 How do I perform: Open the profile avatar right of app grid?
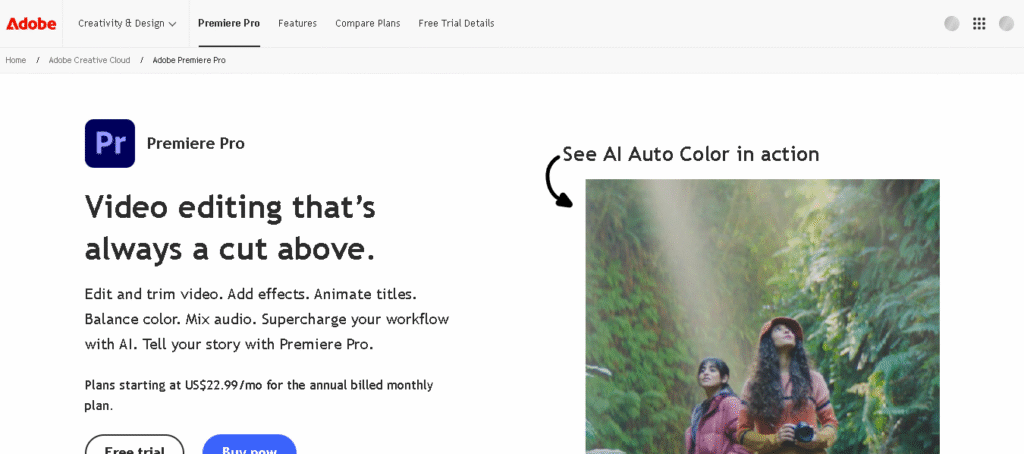click(1006, 24)
